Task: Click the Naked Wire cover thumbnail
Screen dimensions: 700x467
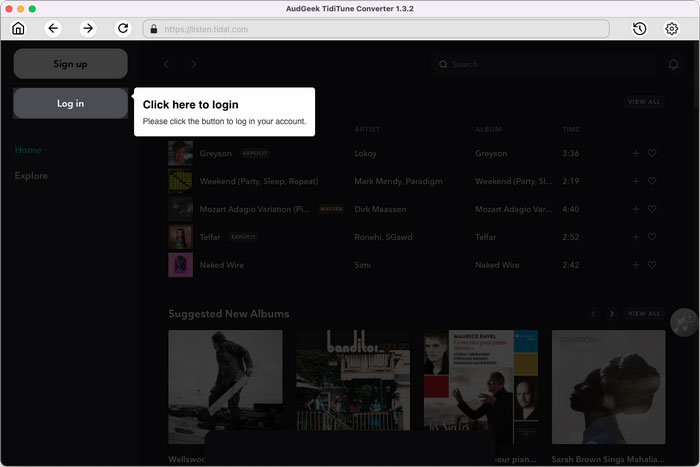Action: coord(180,265)
